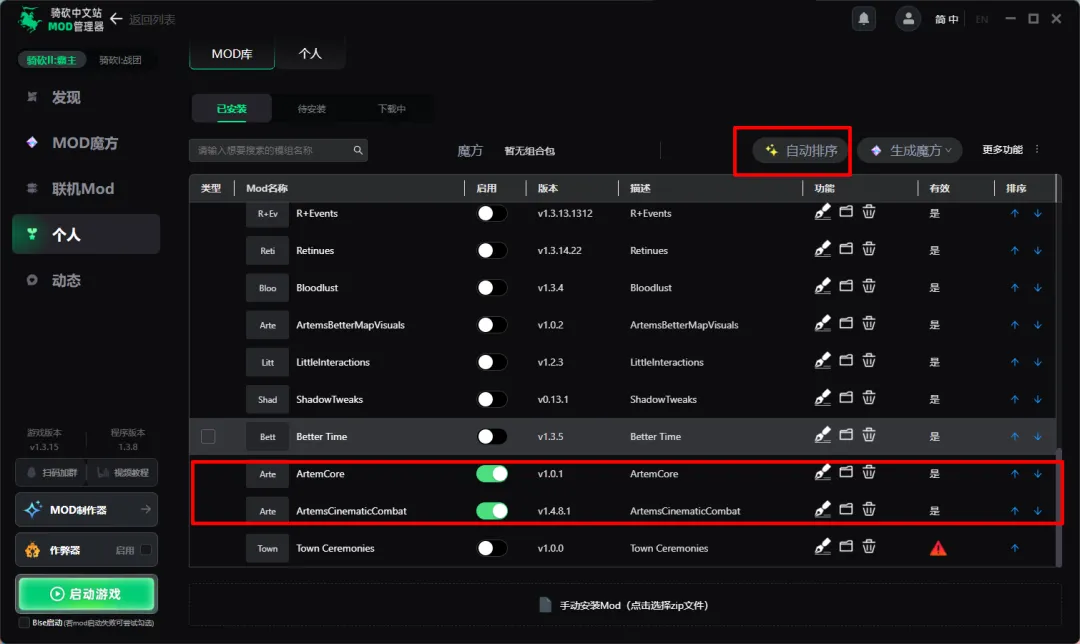Screen dimensions: 1080x644
Task: Disable the ArtemCore mod toggle
Action: click(x=492, y=474)
